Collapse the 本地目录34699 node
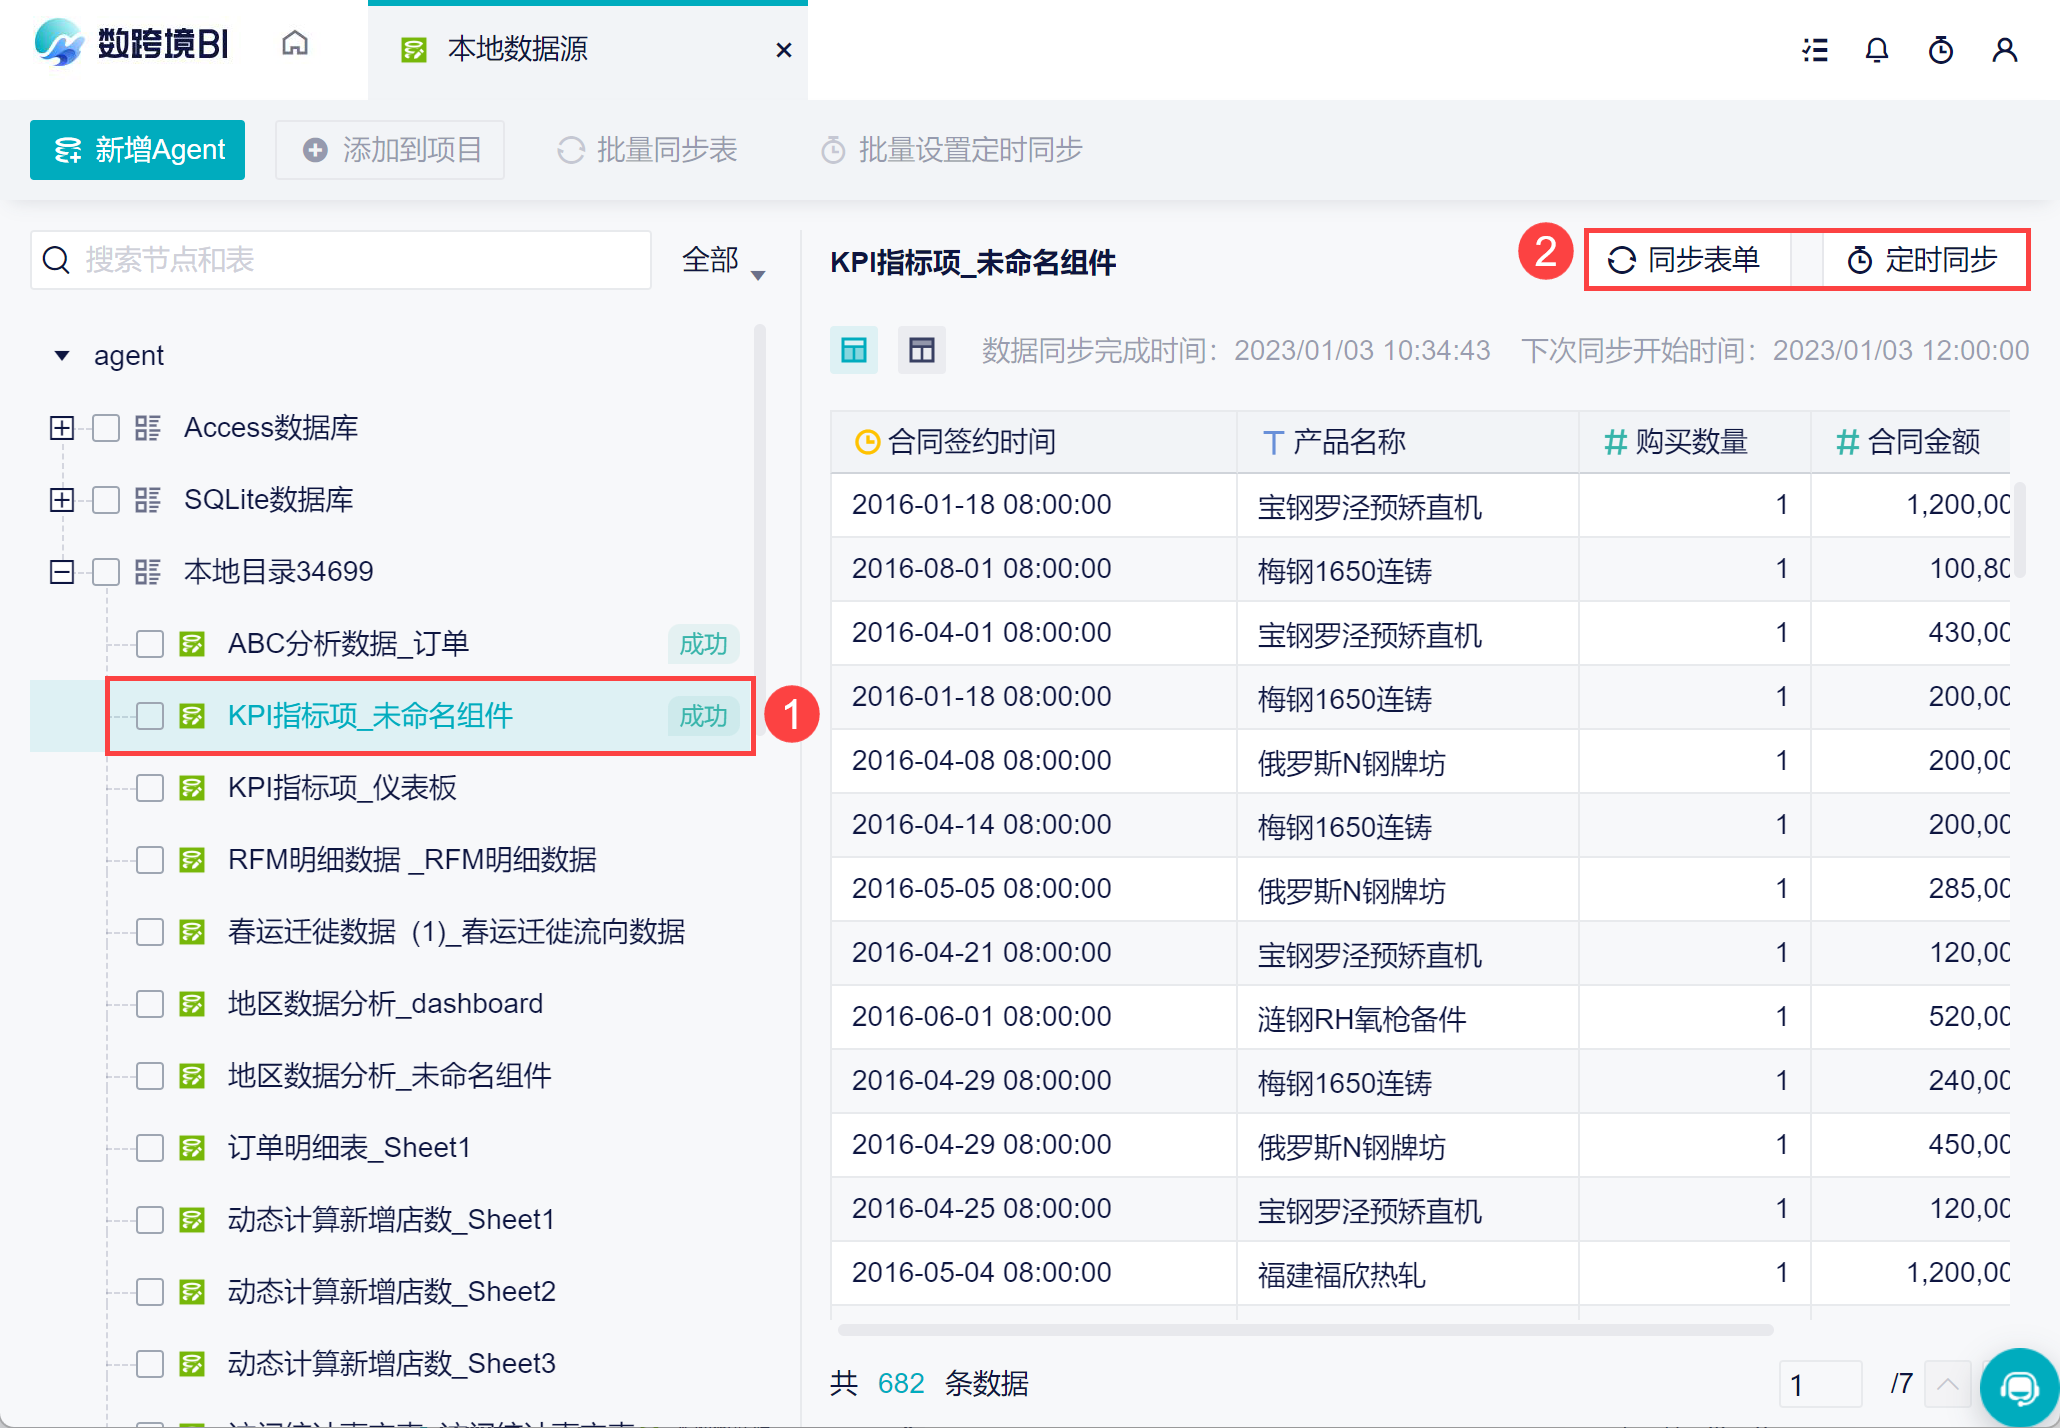This screenshot has width=2060, height=1428. tap(62, 572)
